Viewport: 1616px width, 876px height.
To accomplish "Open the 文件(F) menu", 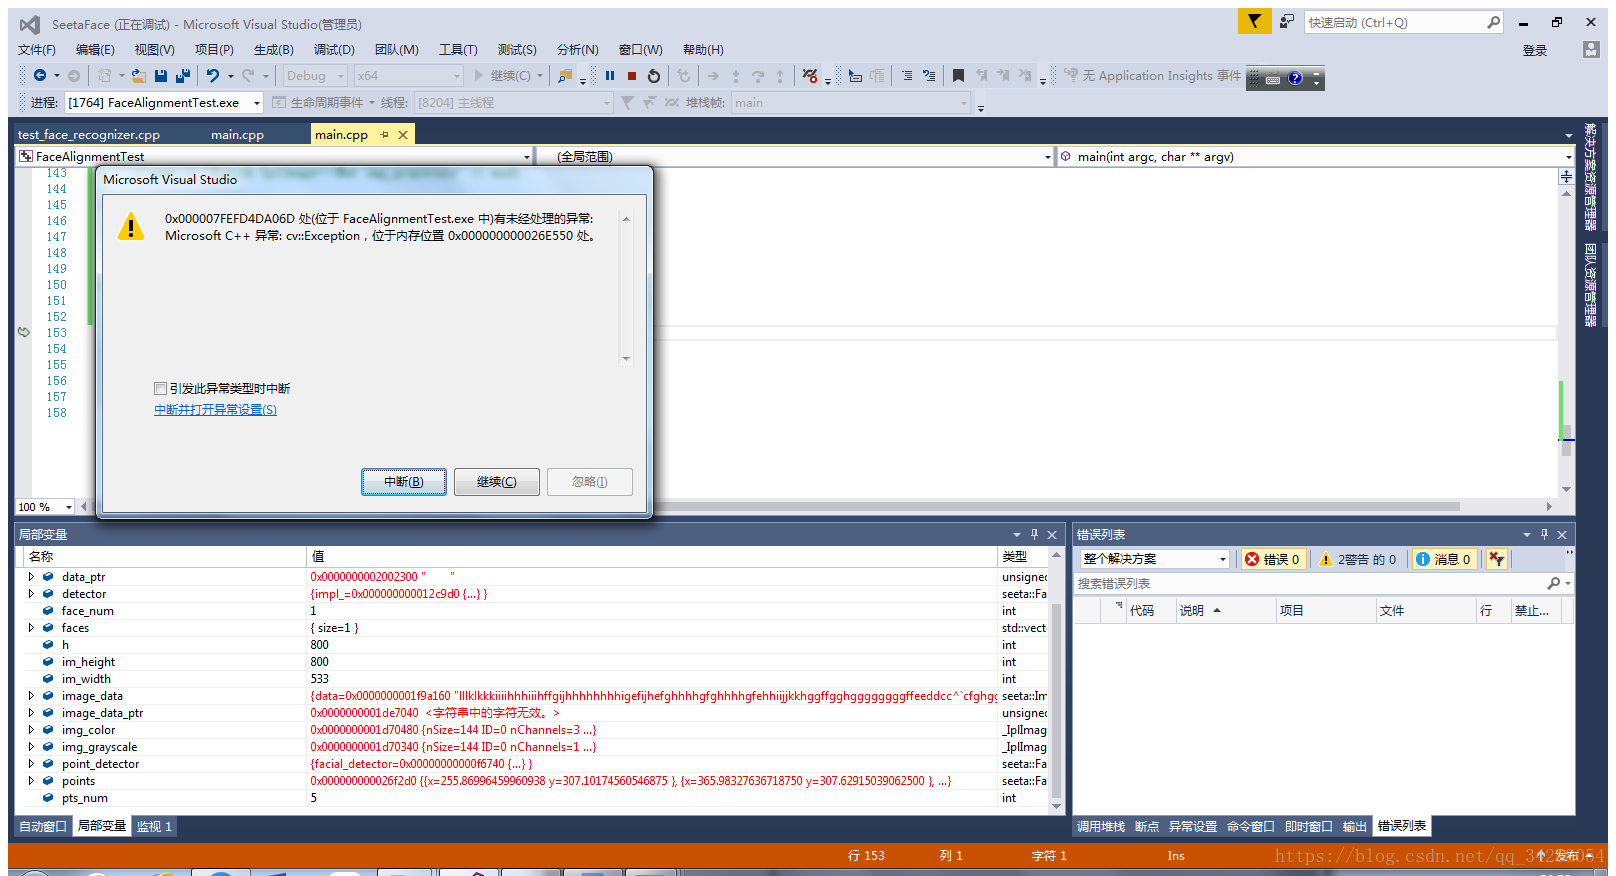I will tap(37, 49).
